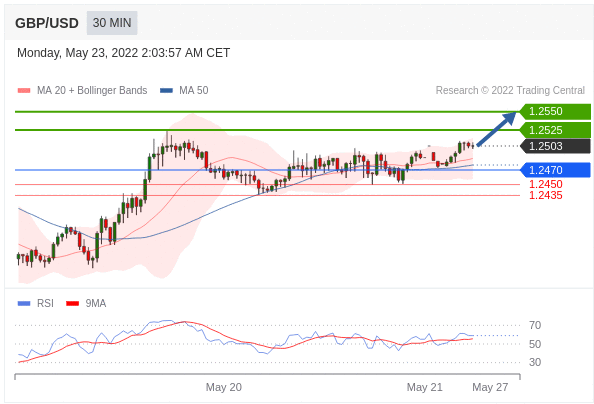Click the May 21 date axis label

[424, 387]
